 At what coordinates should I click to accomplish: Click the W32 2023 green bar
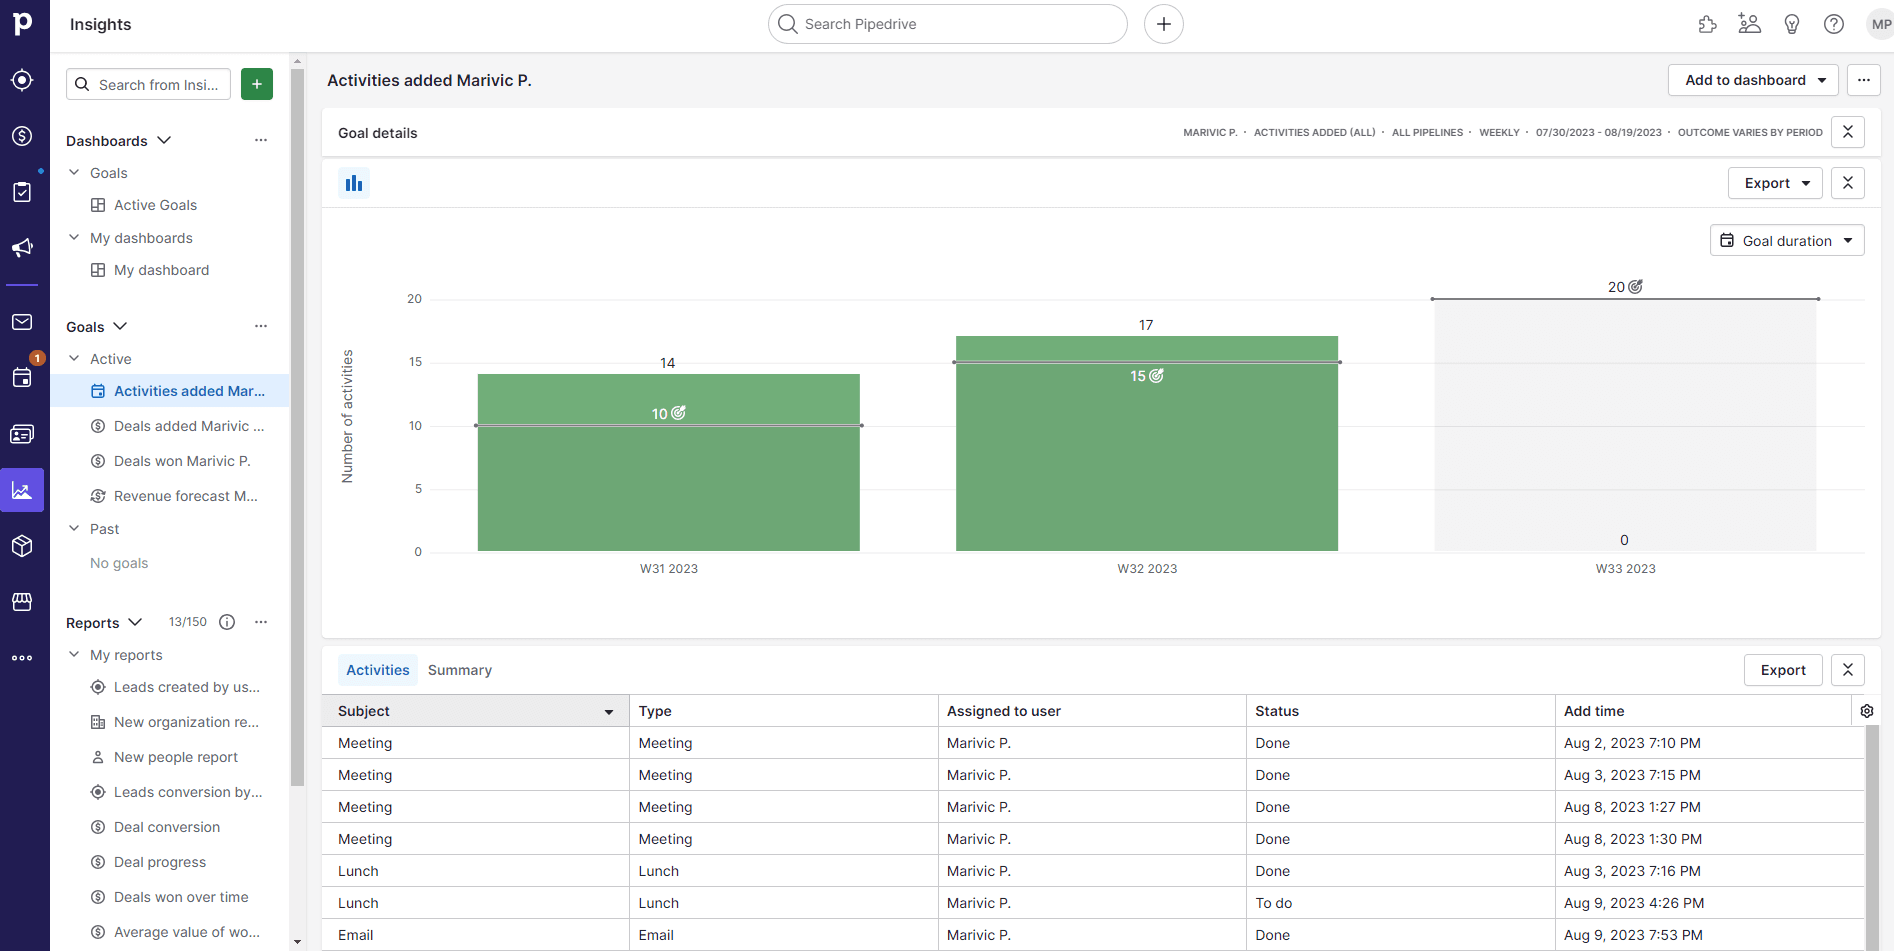coord(1147,443)
